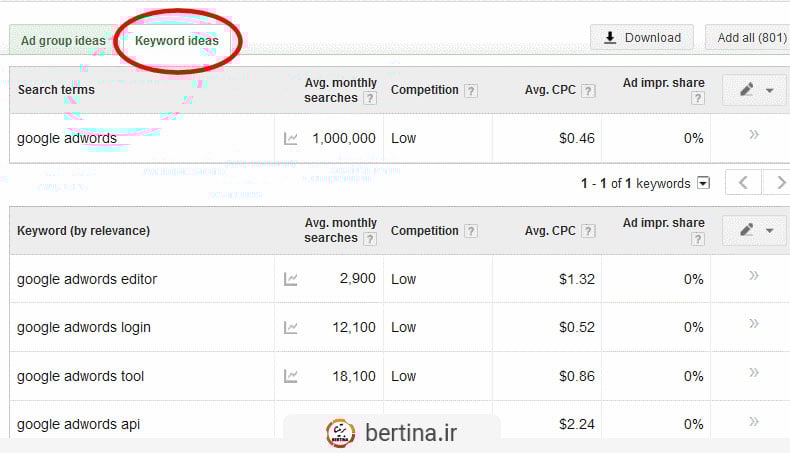790x453 pixels.
Task: Select the google adwords editor keyword
Action: click(87, 279)
